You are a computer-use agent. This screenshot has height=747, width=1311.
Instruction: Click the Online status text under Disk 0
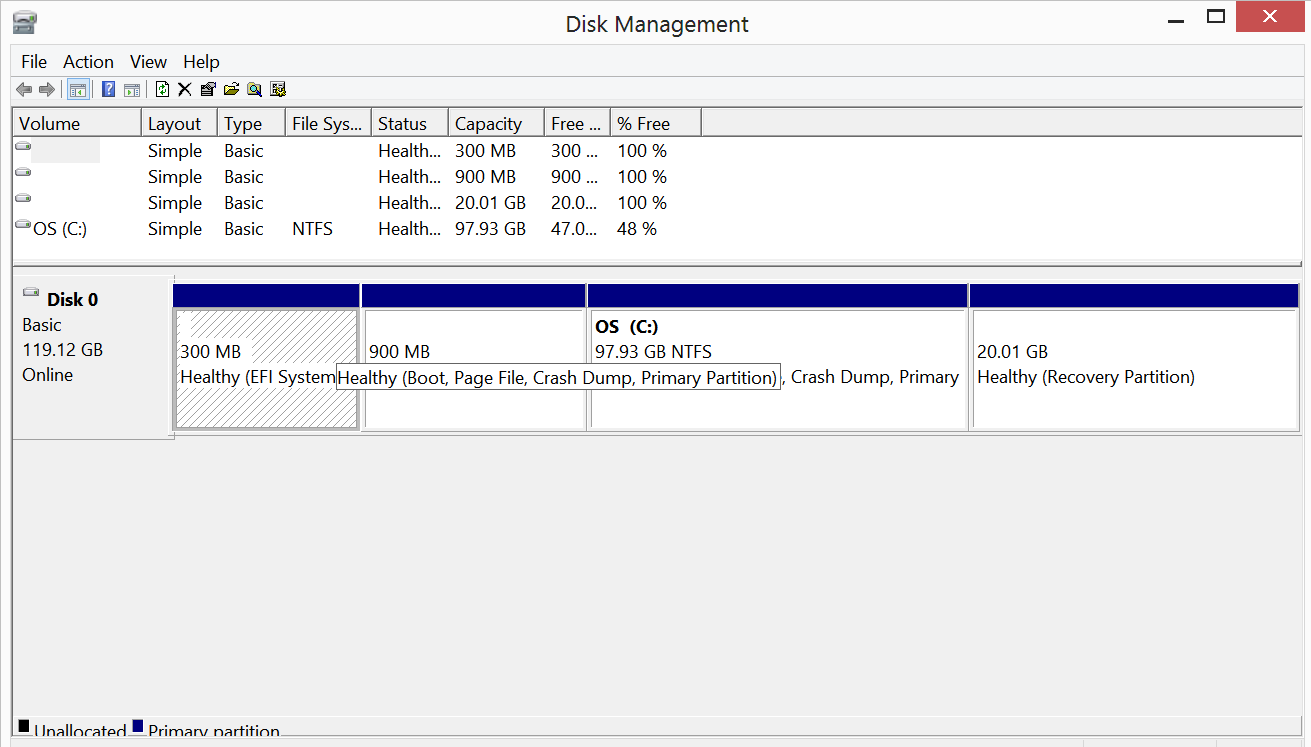click(47, 375)
